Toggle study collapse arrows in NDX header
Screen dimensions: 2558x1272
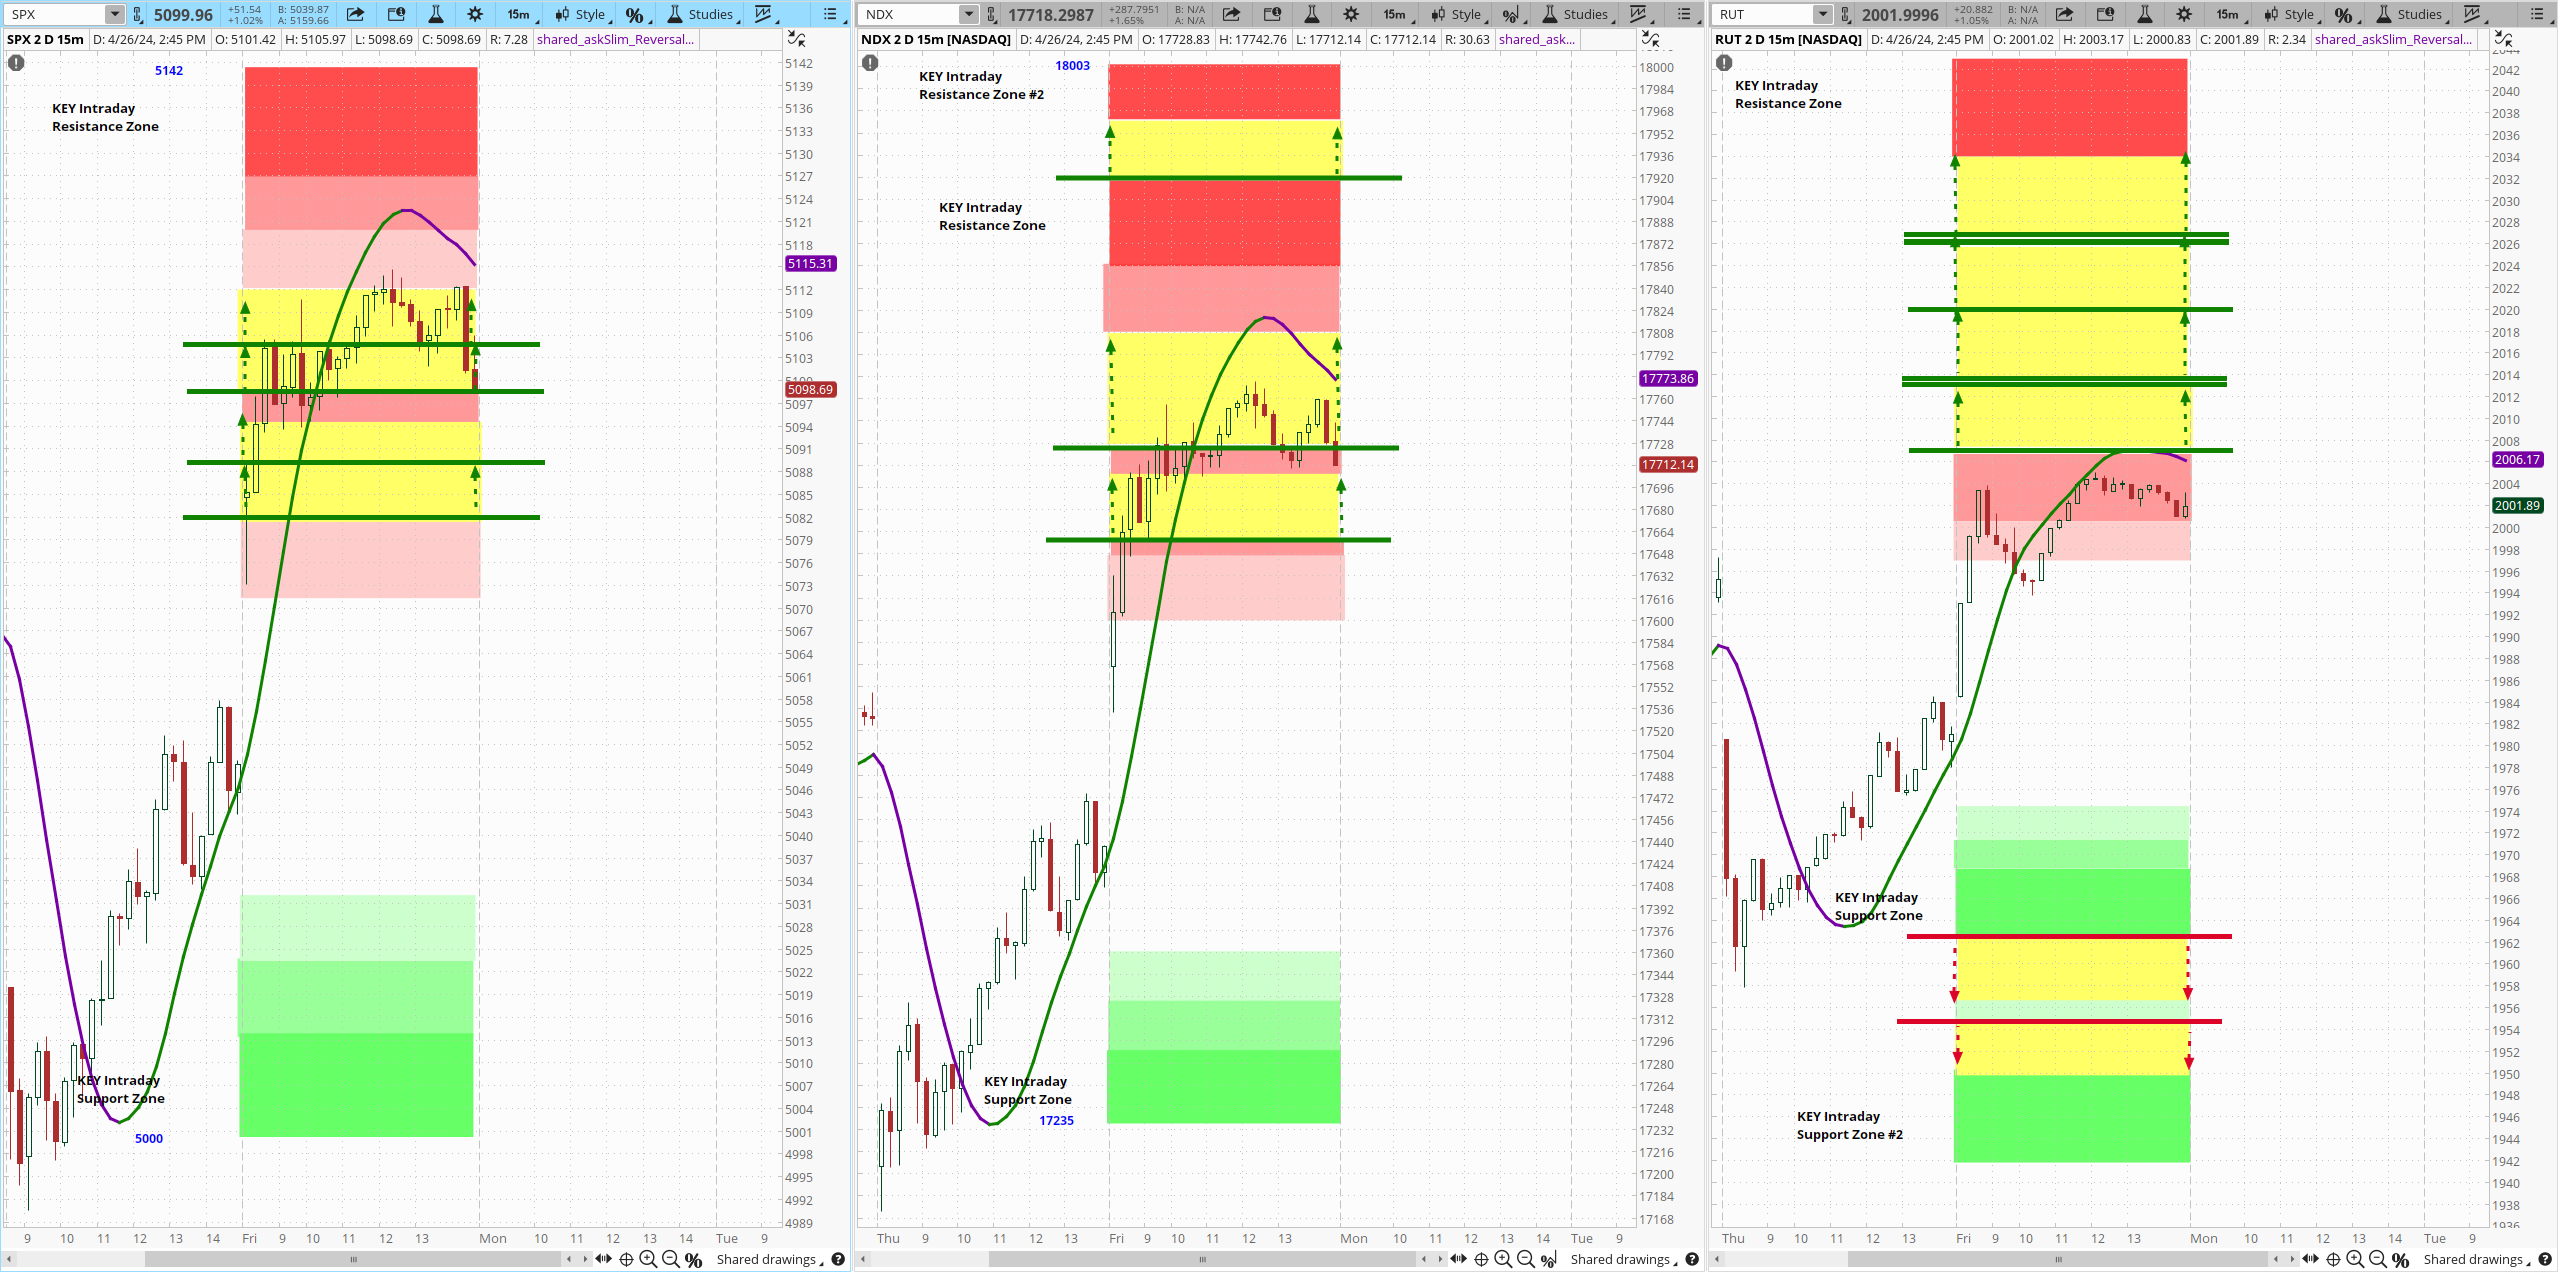pos(1650,39)
